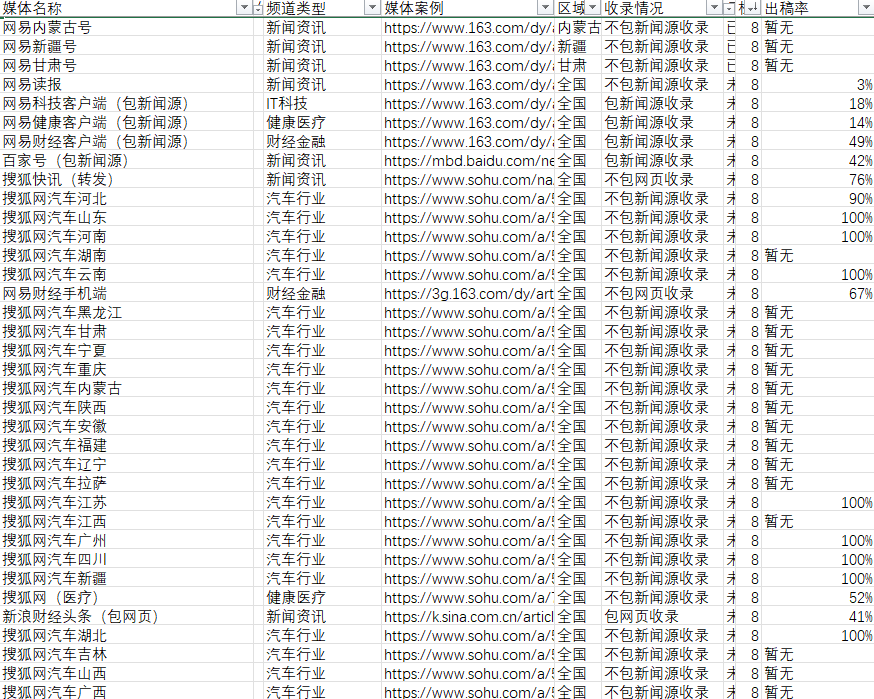874x699 pixels.
Task: Open the 3g.163.com link in 网易财经手机端 row
Action: (468, 293)
